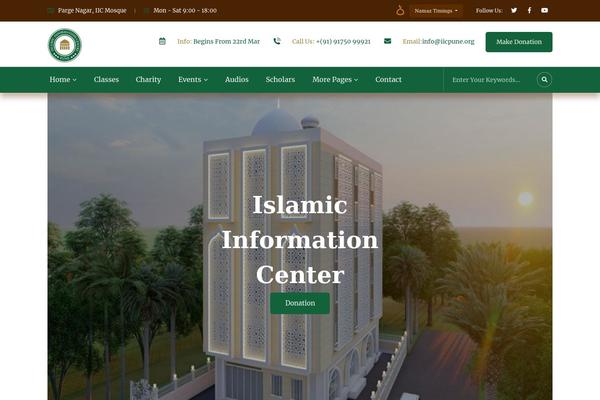Click the clock icon before Mon - Sat
The image size is (600, 400).
point(146,10)
